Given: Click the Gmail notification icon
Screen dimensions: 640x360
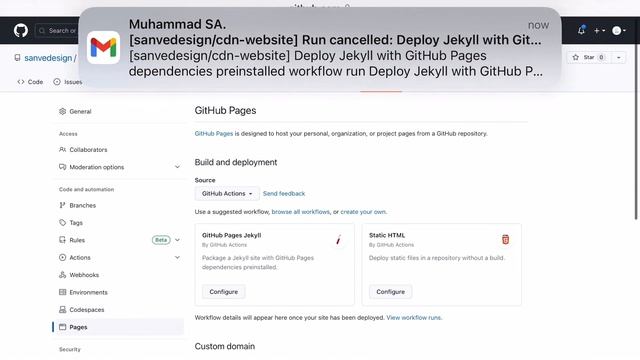Looking at the screenshot, I should click(103, 48).
